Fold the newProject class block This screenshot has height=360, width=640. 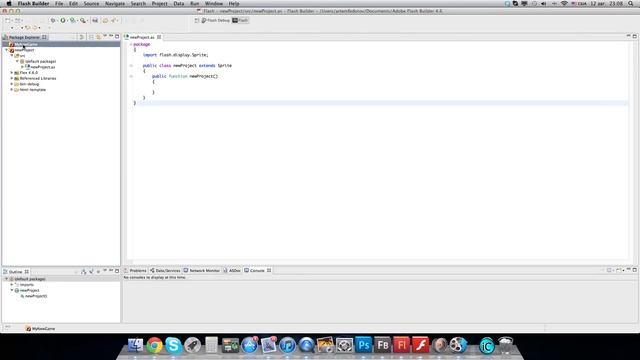tap(131, 65)
